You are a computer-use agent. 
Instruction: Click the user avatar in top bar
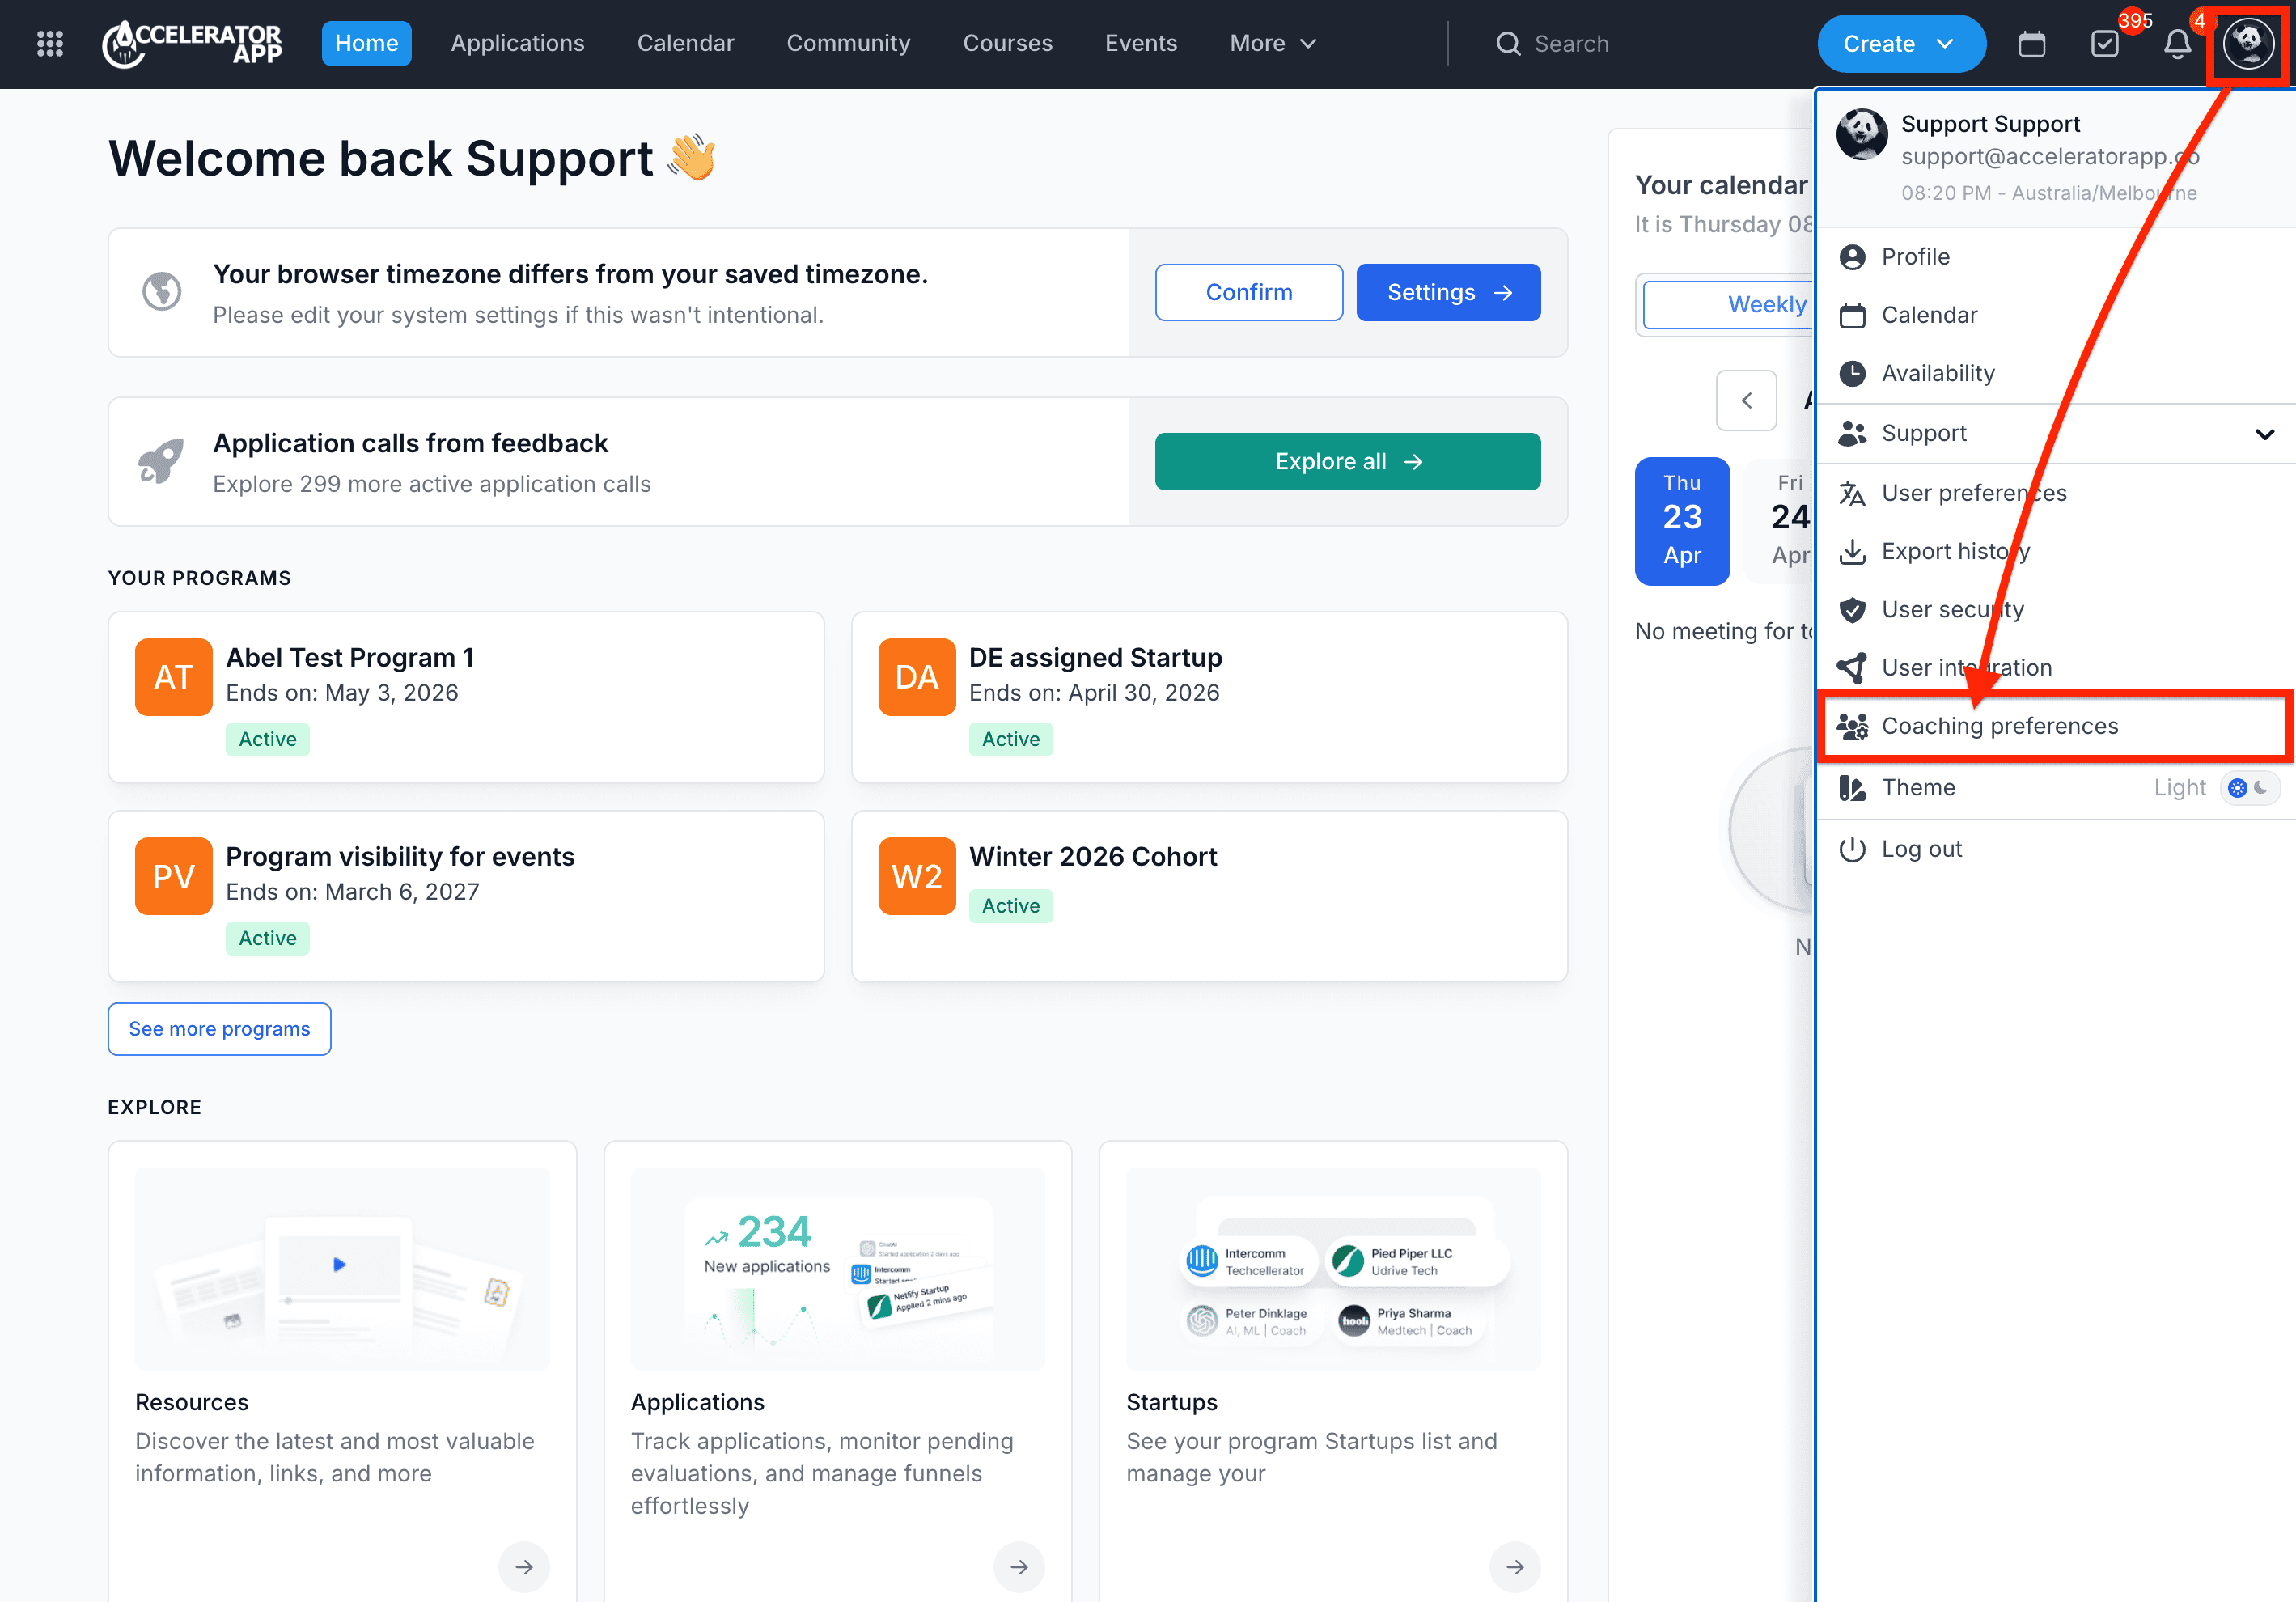[x=2248, y=43]
